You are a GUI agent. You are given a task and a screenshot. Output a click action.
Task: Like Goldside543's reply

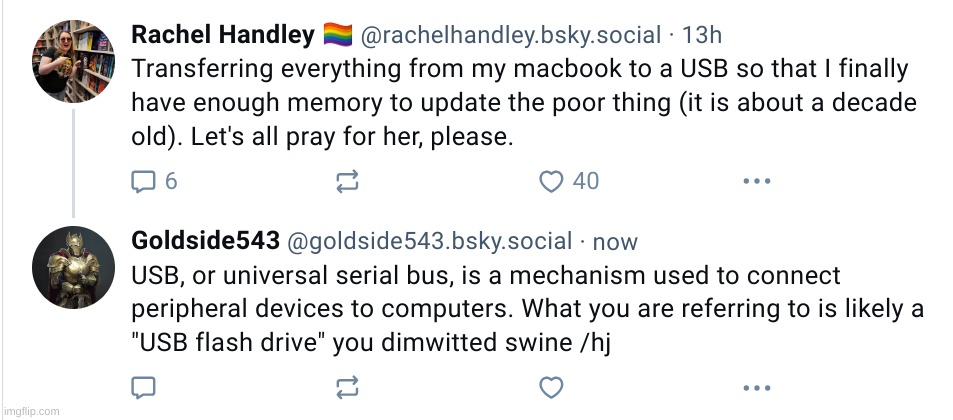[x=551, y=387]
